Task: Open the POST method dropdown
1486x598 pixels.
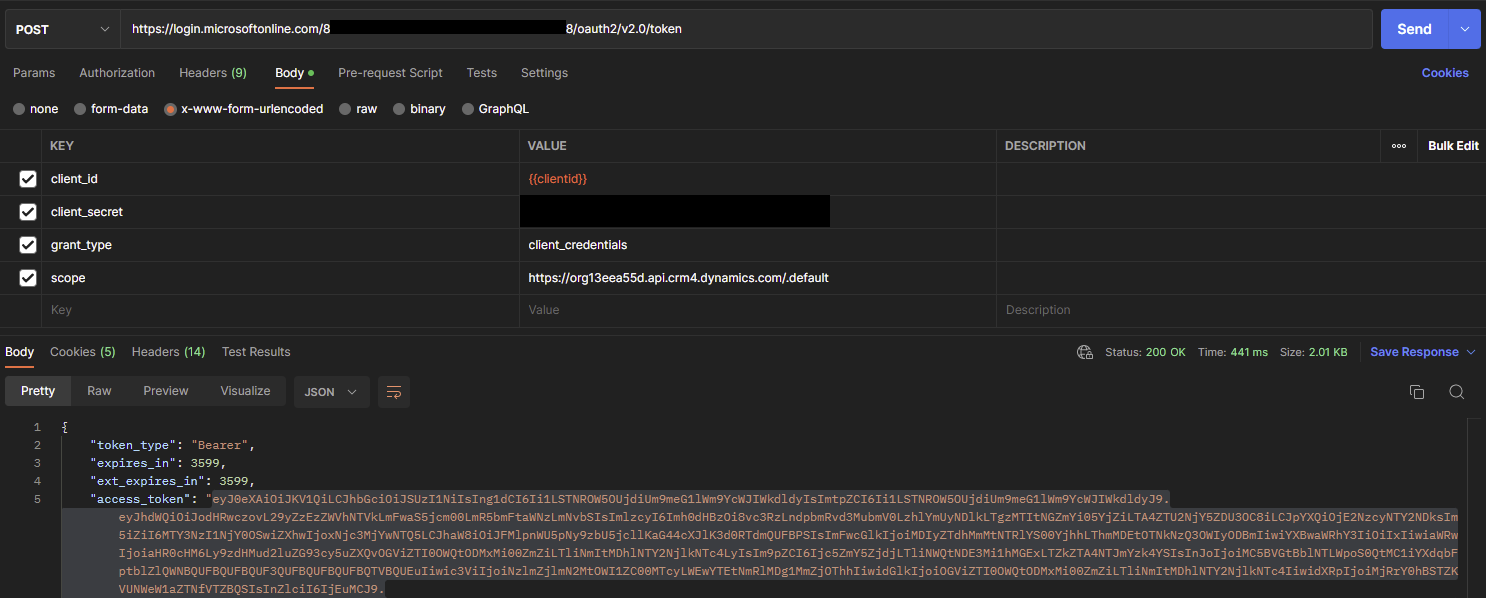Action: pyautogui.click(x=62, y=29)
